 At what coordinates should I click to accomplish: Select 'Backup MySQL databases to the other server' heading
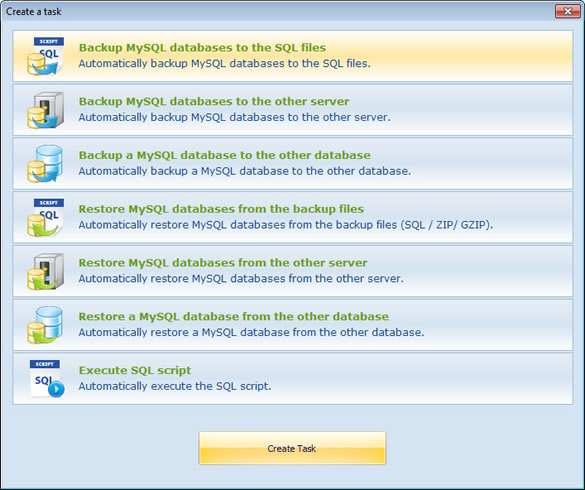tap(214, 102)
